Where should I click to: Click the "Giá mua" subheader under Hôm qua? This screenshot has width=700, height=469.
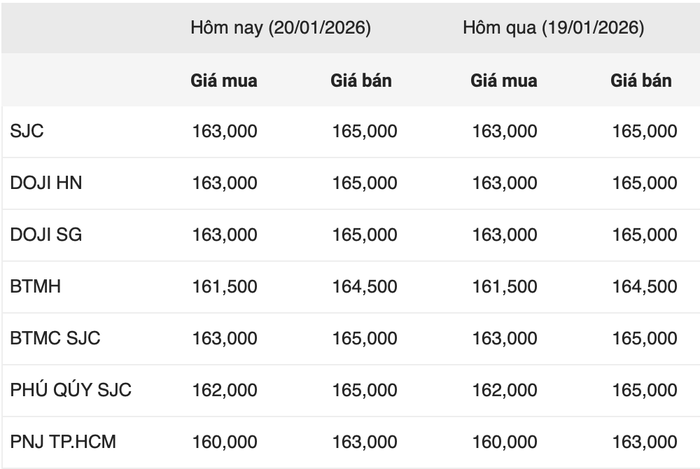click(x=504, y=81)
